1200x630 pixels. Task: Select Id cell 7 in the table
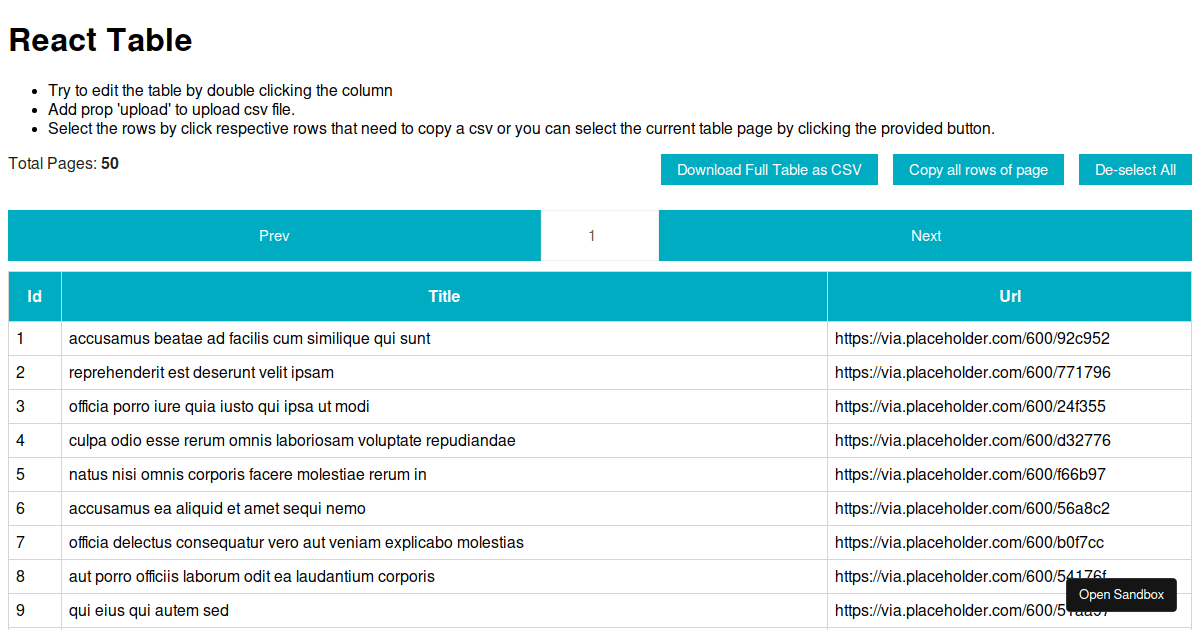35,543
